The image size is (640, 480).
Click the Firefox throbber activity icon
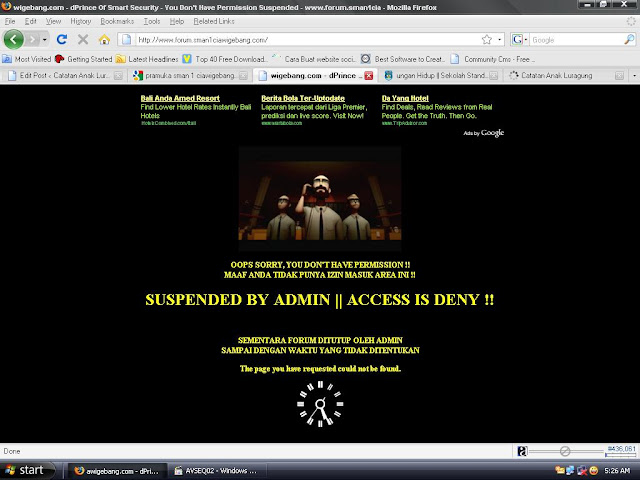pos(631,21)
